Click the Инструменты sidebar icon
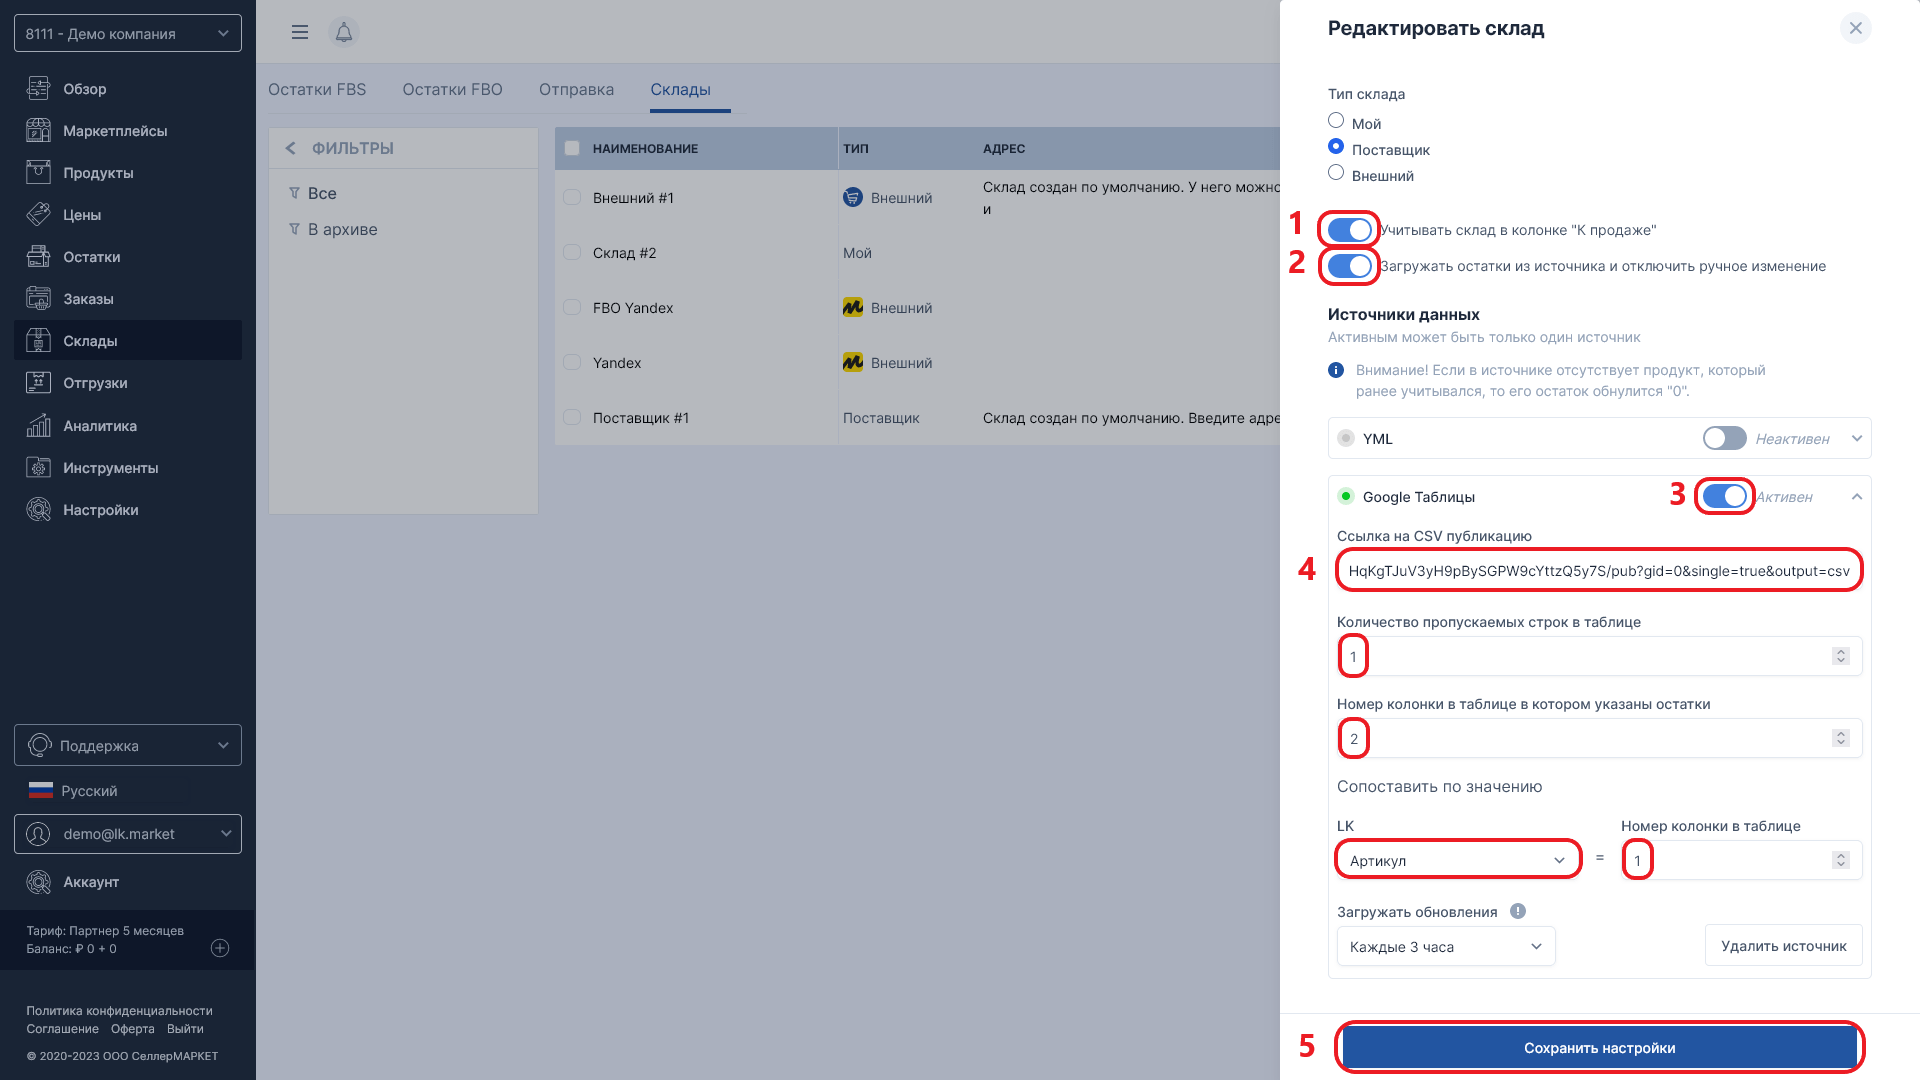 tap(38, 467)
